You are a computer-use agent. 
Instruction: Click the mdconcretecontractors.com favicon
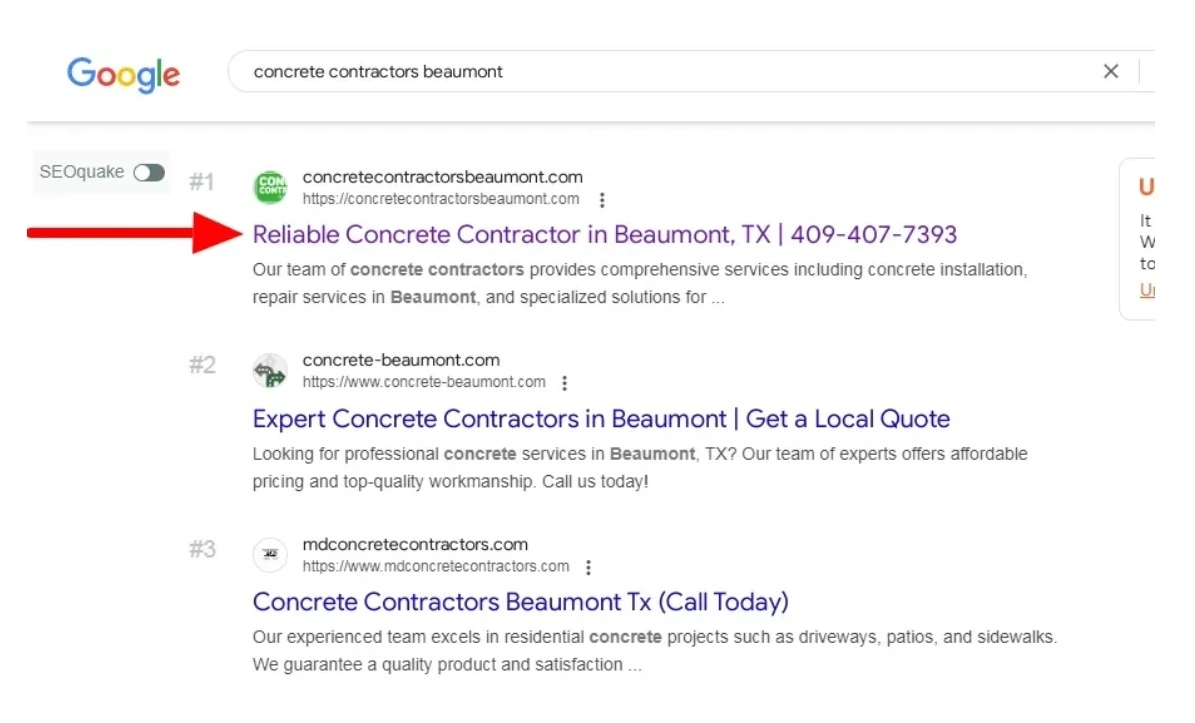tap(270, 555)
